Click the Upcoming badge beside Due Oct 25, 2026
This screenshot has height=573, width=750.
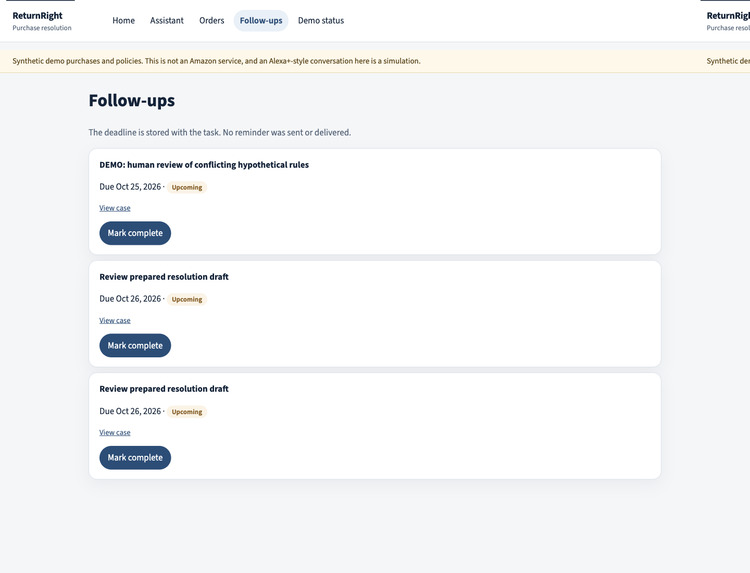click(187, 187)
